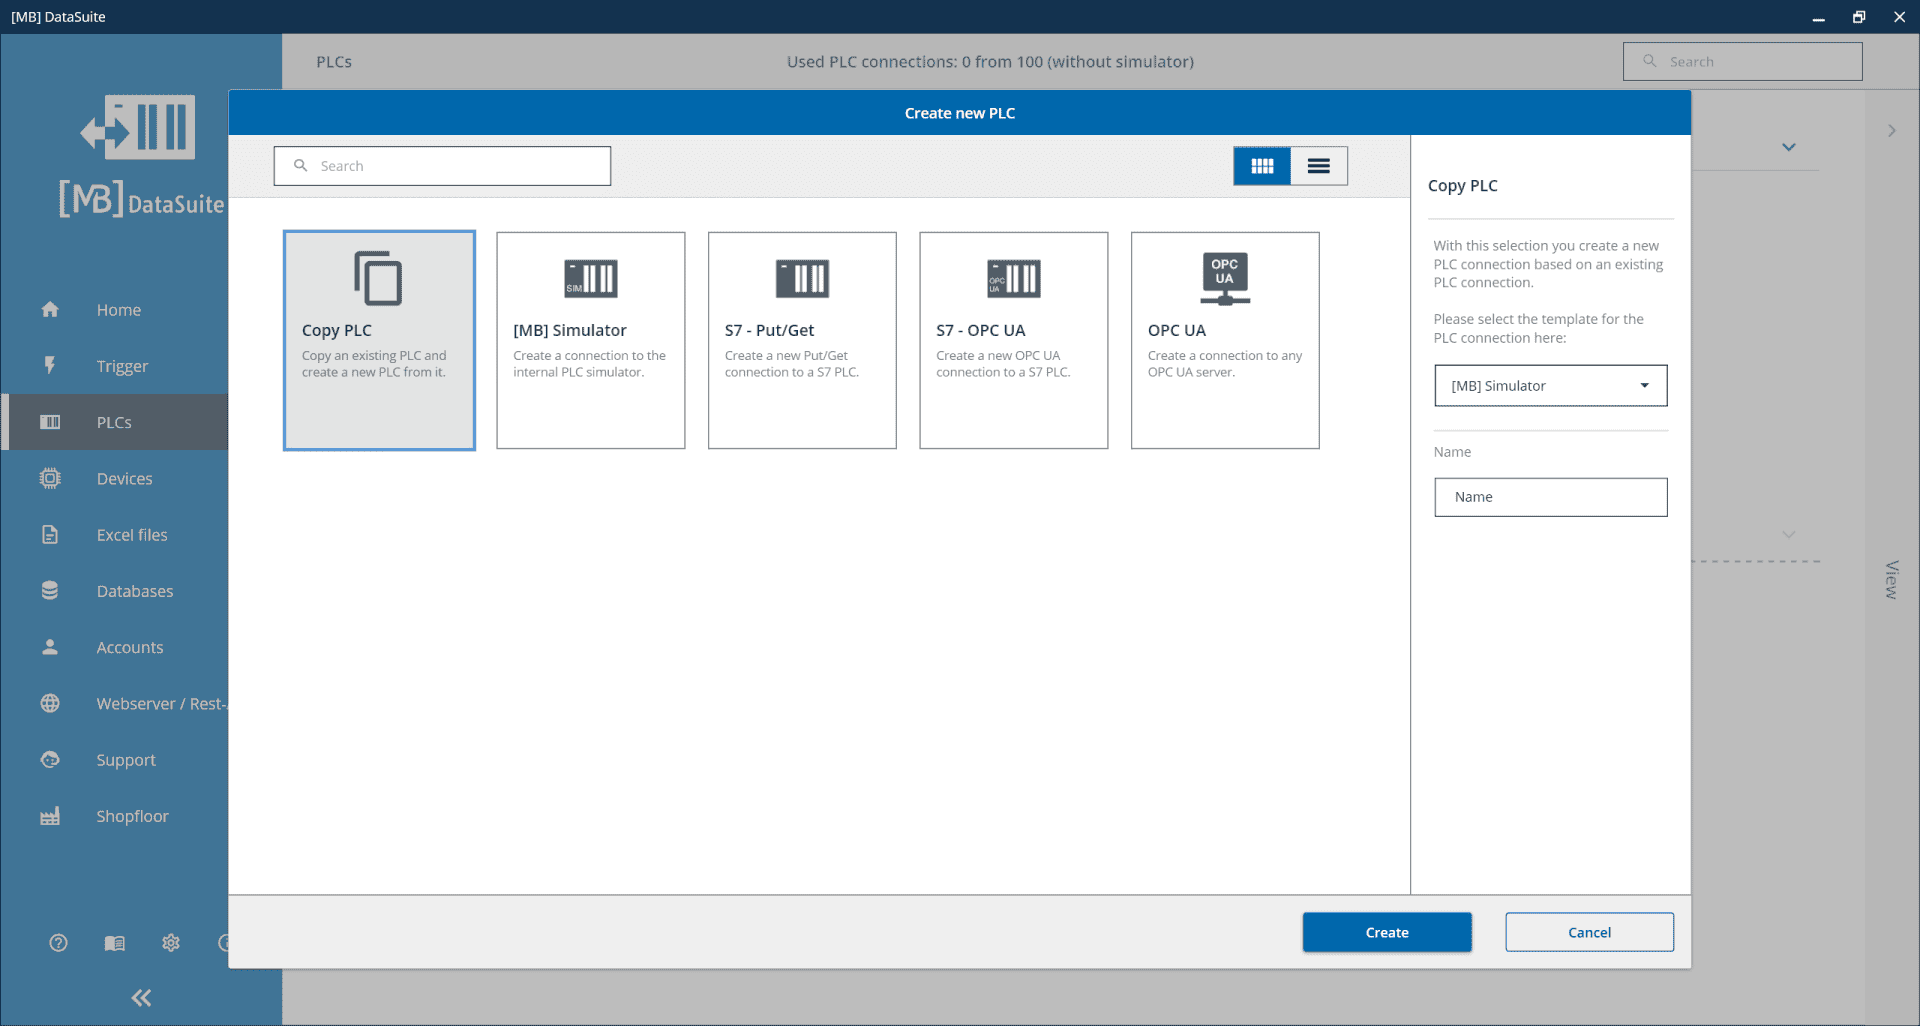The image size is (1920, 1026).
Task: Select the S7 - OPC UA card
Action: [x=1014, y=340]
